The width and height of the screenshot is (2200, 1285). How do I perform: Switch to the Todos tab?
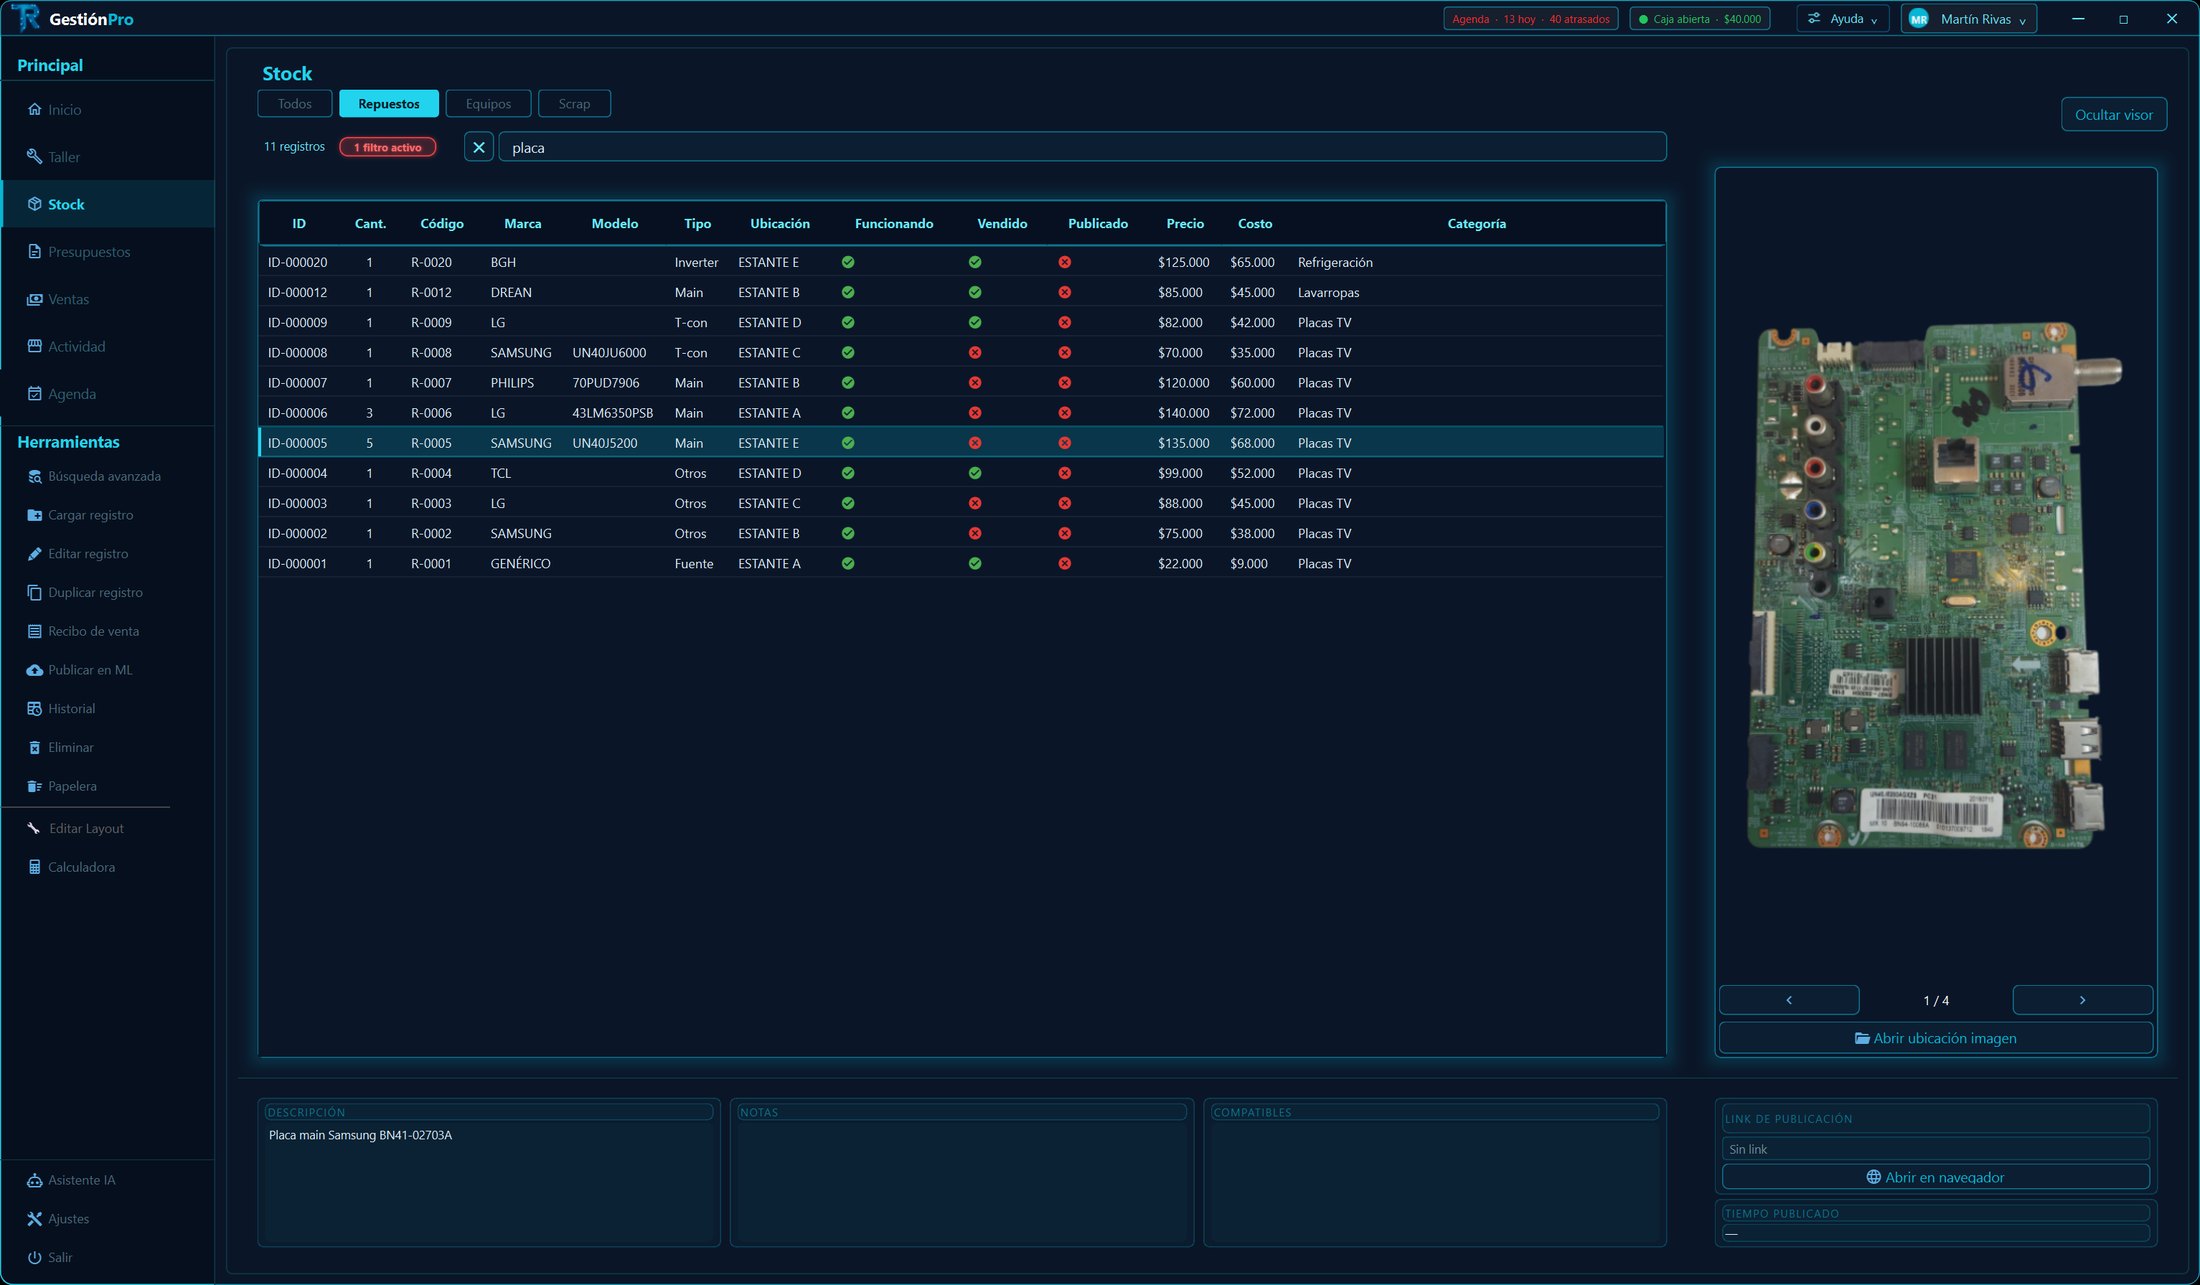(295, 103)
